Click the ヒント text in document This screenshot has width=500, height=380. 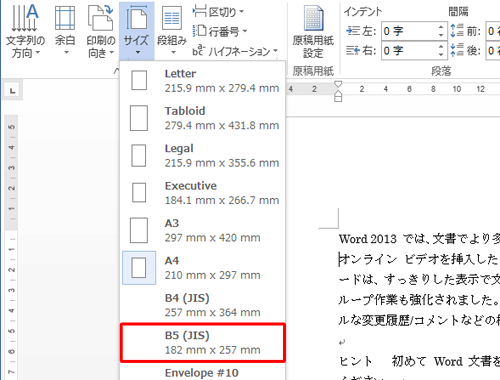pos(355,361)
